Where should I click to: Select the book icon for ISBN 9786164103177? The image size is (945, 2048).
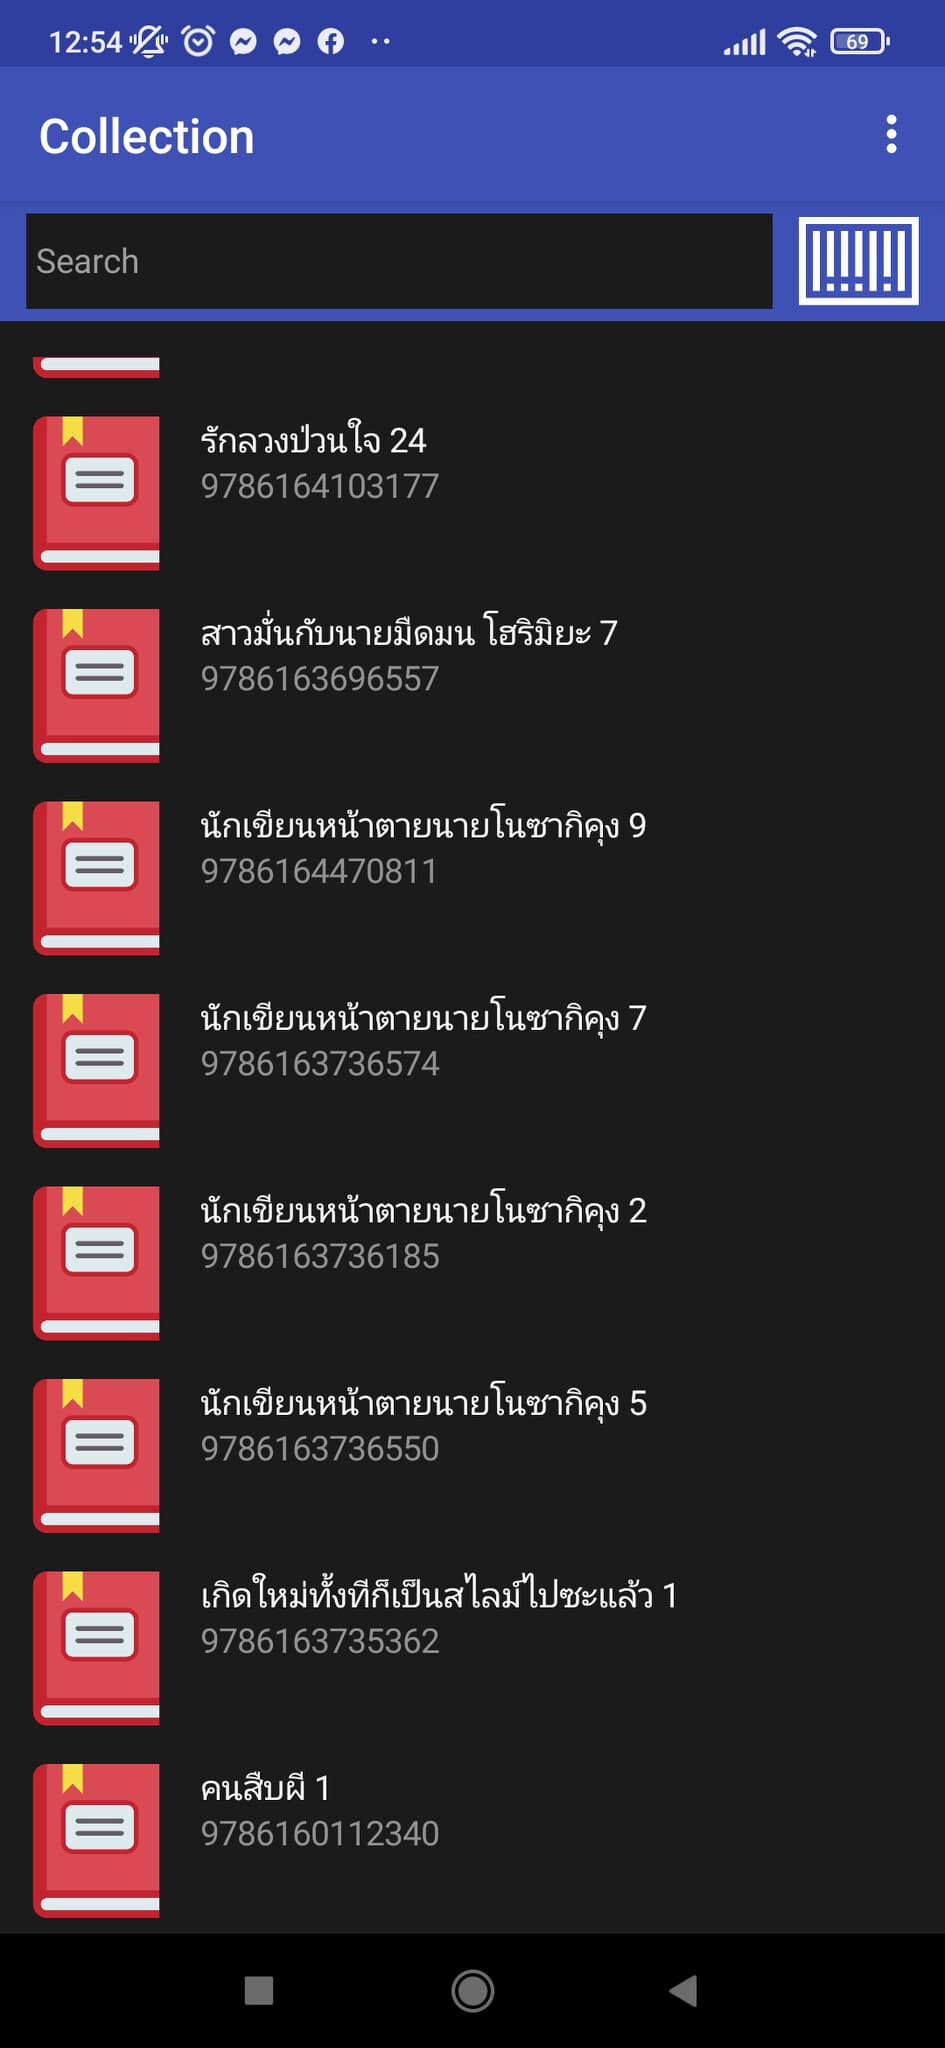point(96,493)
